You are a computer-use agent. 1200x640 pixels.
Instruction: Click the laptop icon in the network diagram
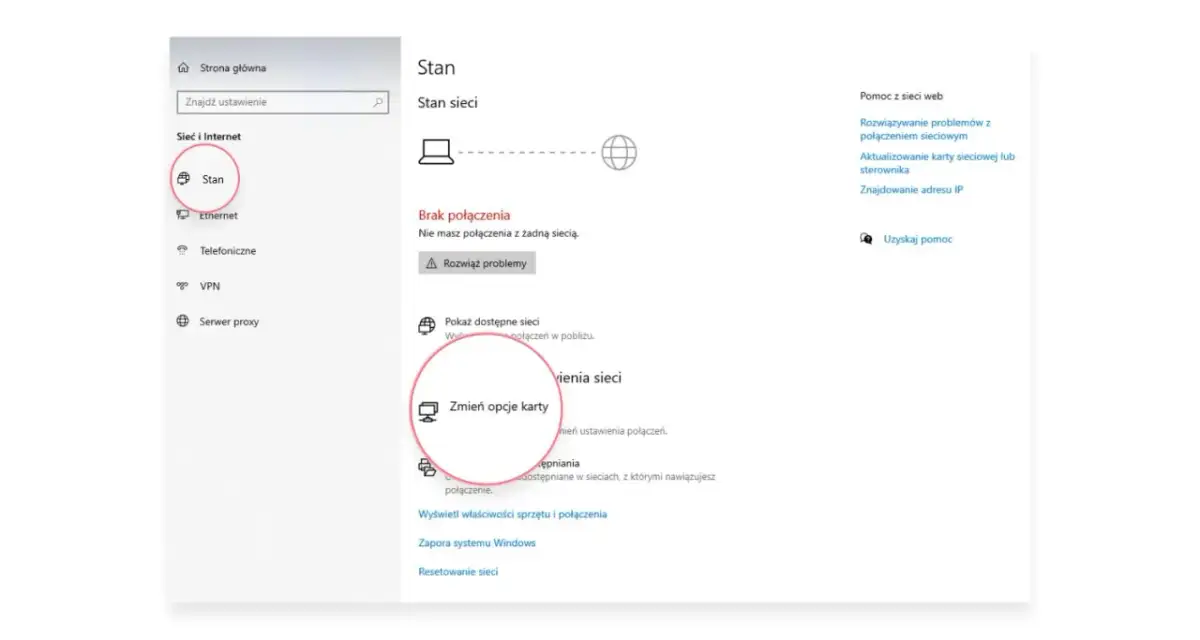coord(434,151)
